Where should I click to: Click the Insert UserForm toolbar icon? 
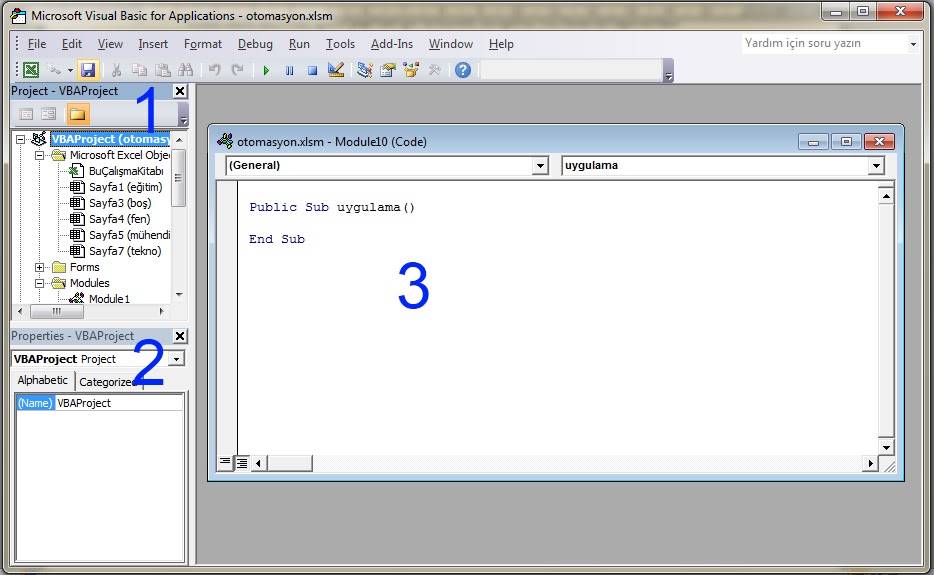click(x=55, y=70)
